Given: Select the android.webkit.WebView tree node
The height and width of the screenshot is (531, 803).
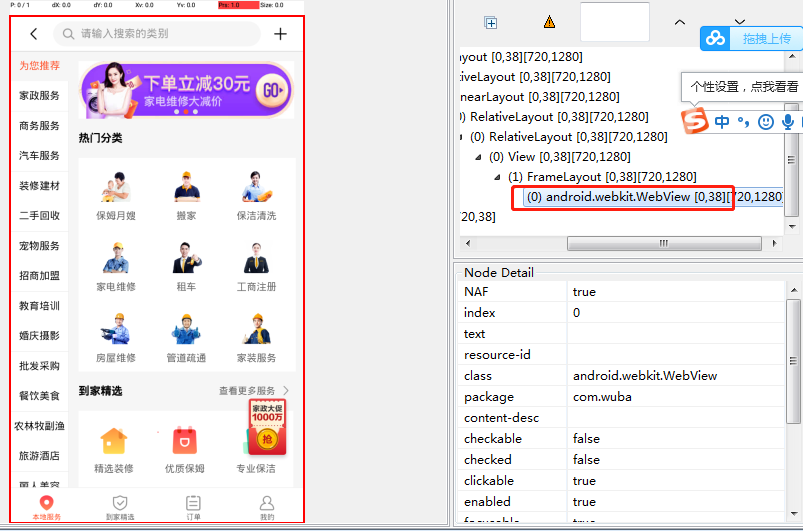Looking at the screenshot, I should click(653, 197).
